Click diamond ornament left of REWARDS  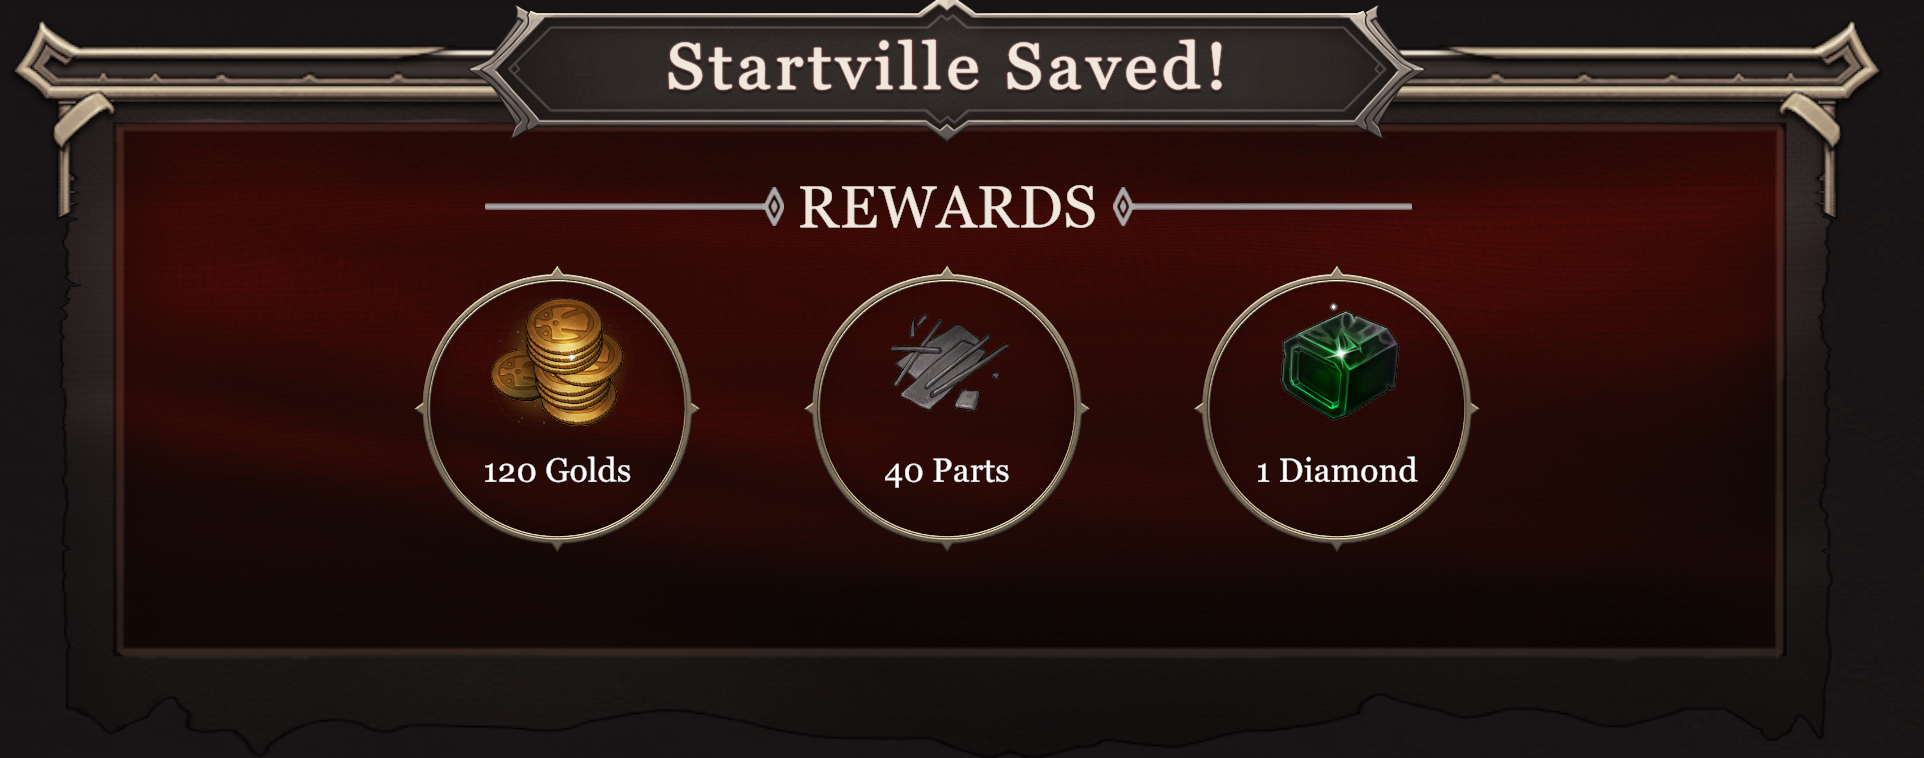click(773, 207)
